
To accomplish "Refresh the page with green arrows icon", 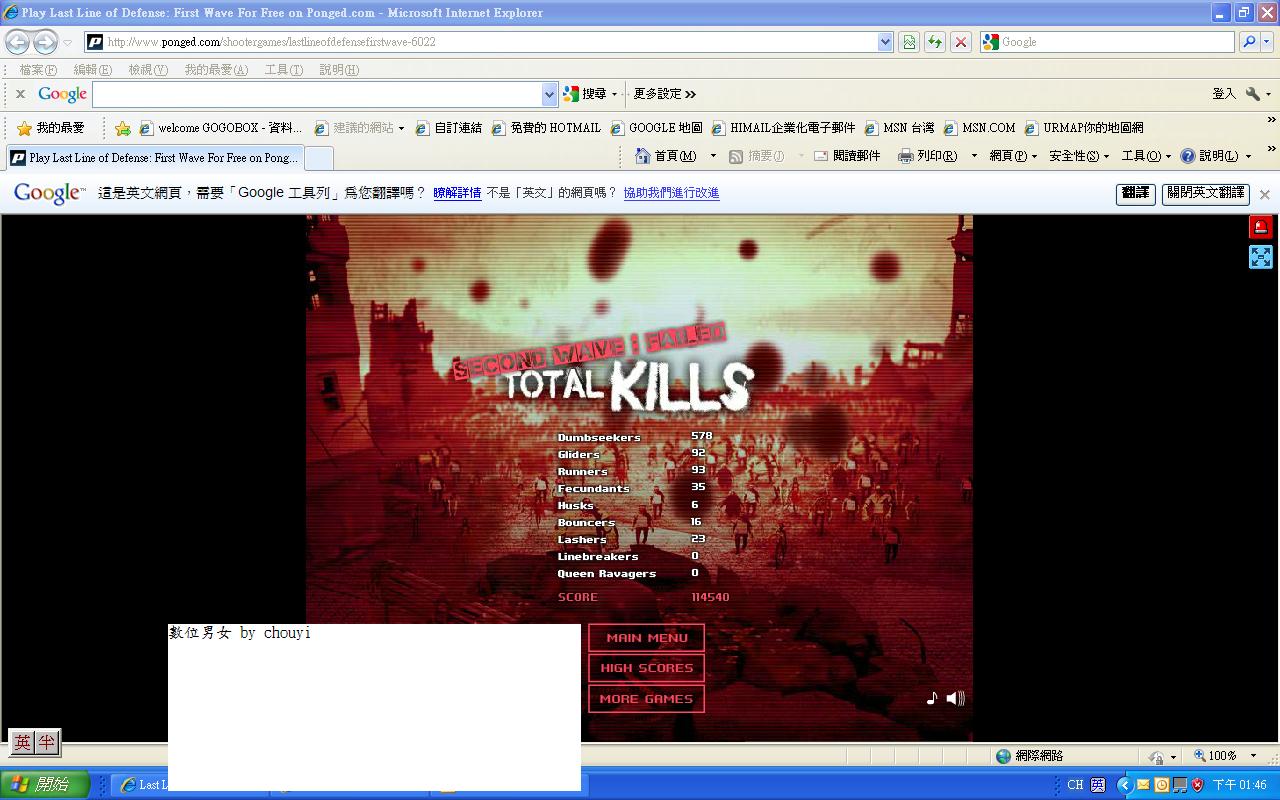I will pos(935,42).
